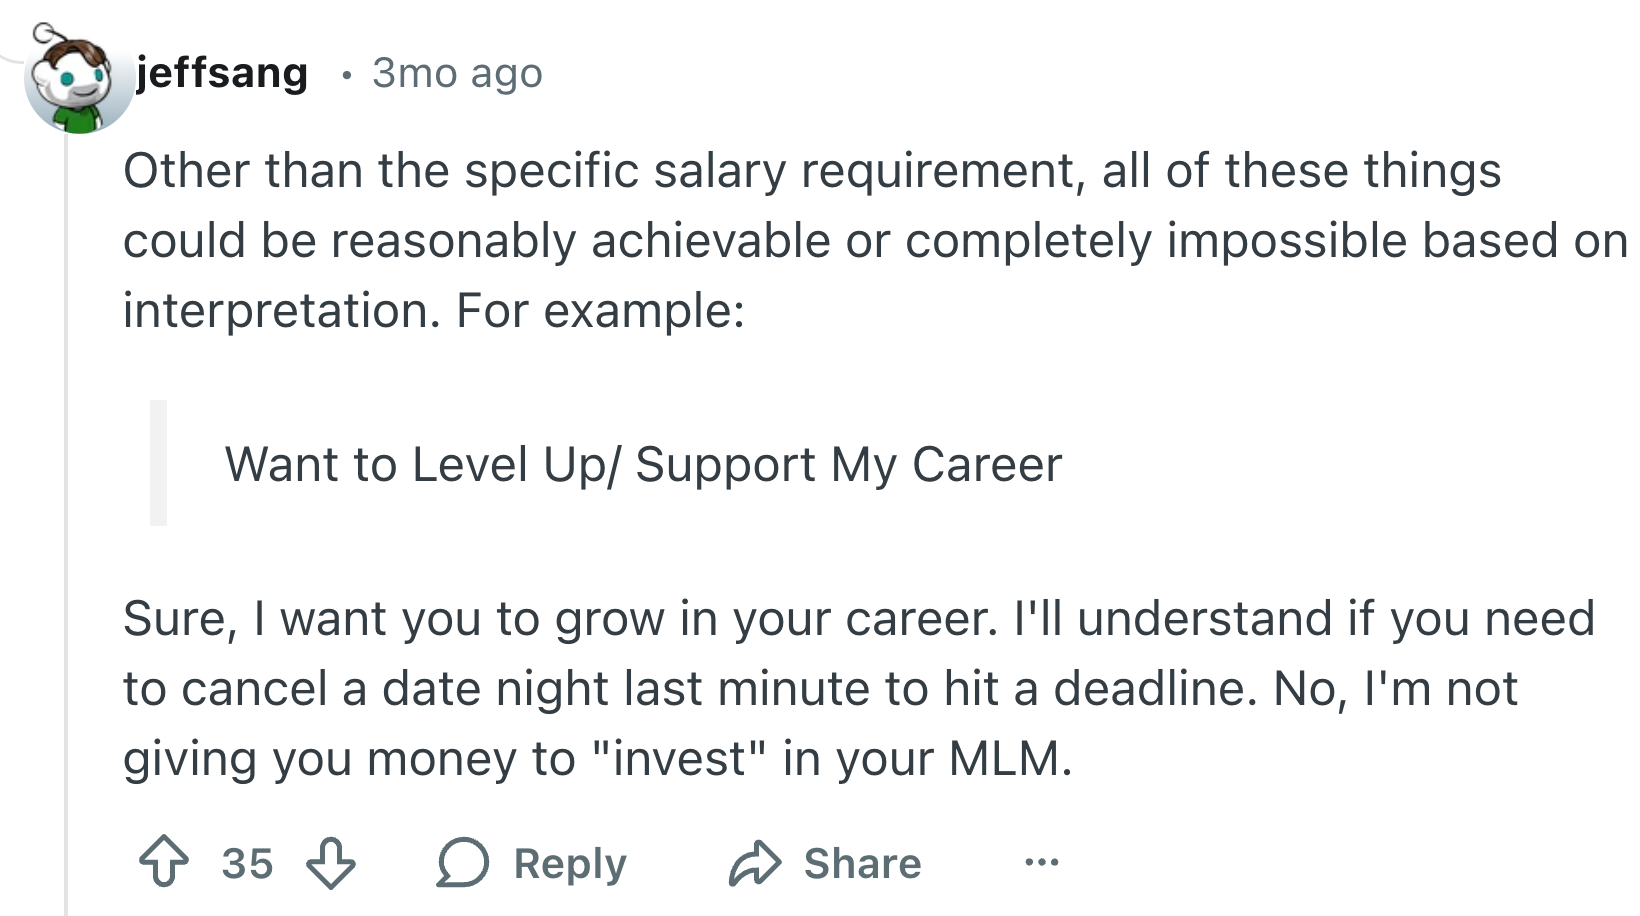Upvote jeffsang's comment
This screenshot has height=916, width=1640.
tap(164, 863)
